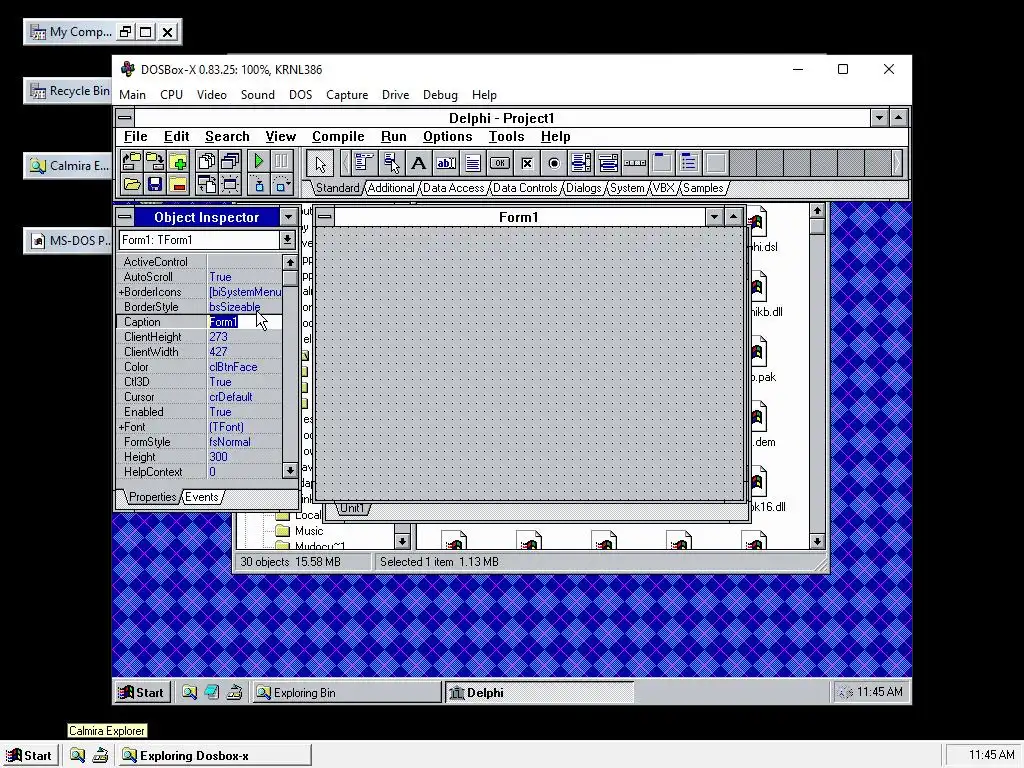Select the RadioGroup component

click(689, 163)
